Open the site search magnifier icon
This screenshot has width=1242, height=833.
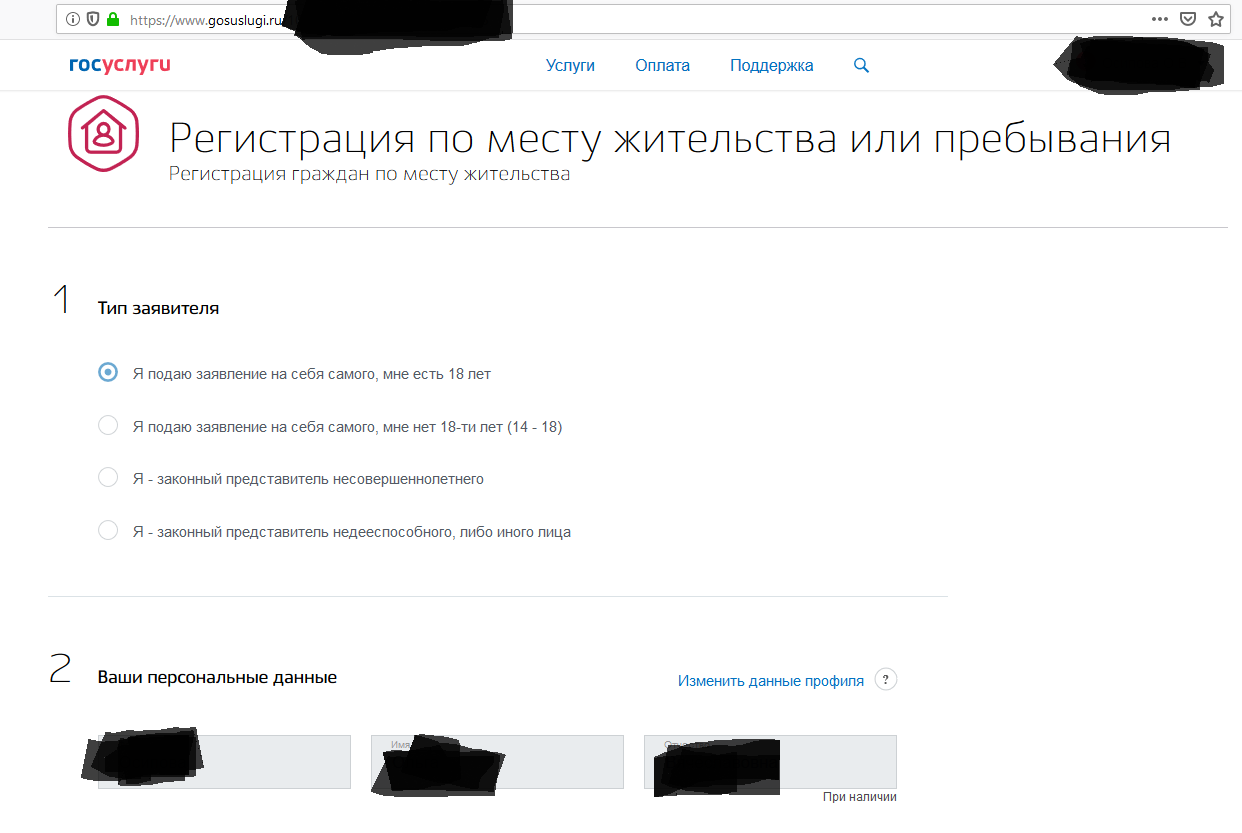[x=861, y=65]
